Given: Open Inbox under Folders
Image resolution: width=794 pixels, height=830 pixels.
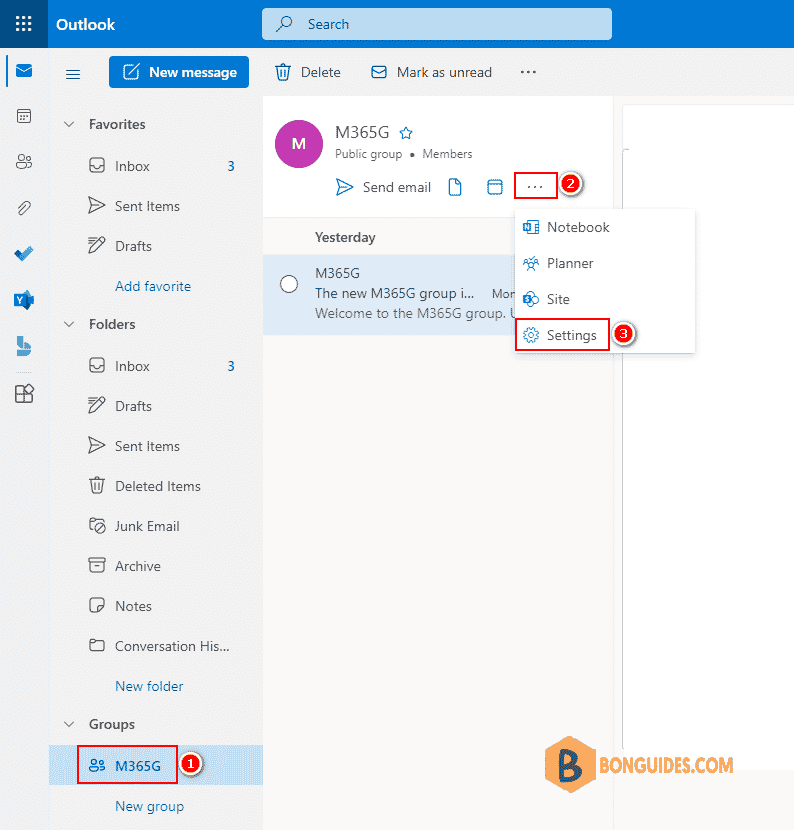Looking at the screenshot, I should click(156, 366).
